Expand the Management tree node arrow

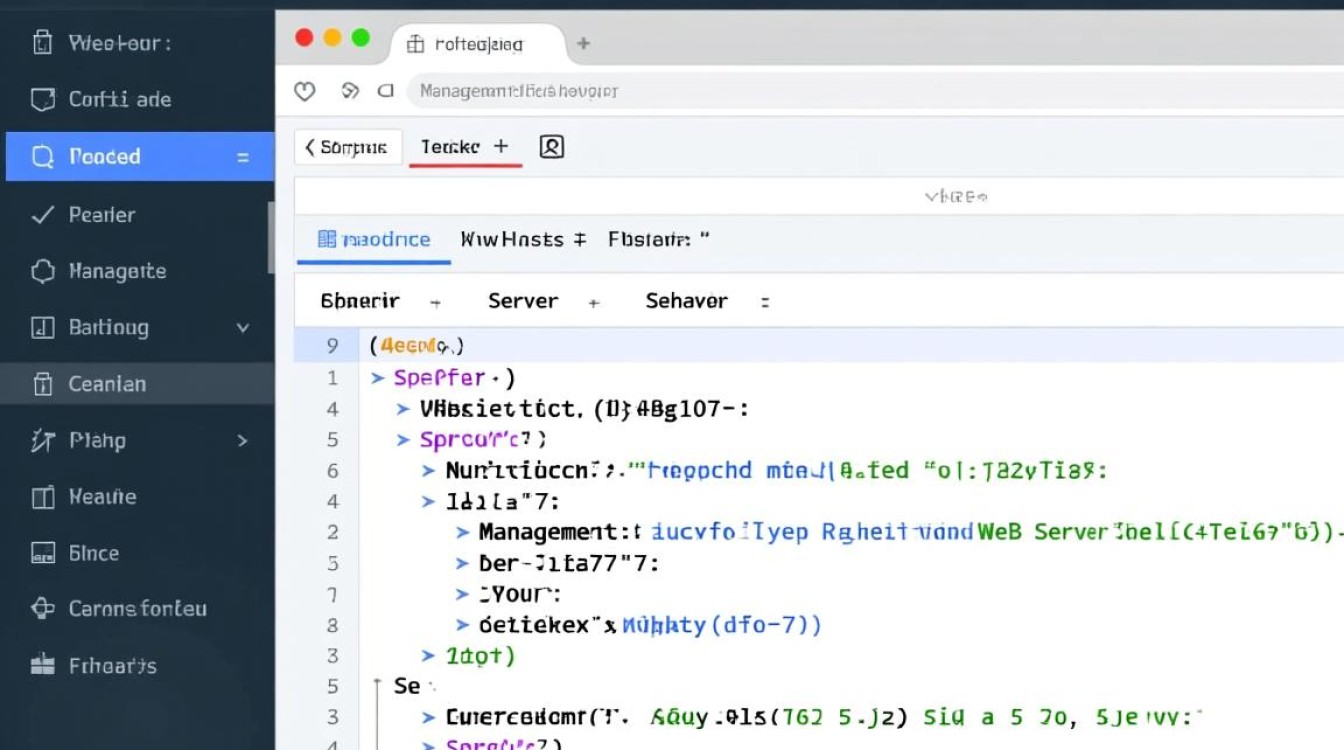pyautogui.click(x=462, y=533)
